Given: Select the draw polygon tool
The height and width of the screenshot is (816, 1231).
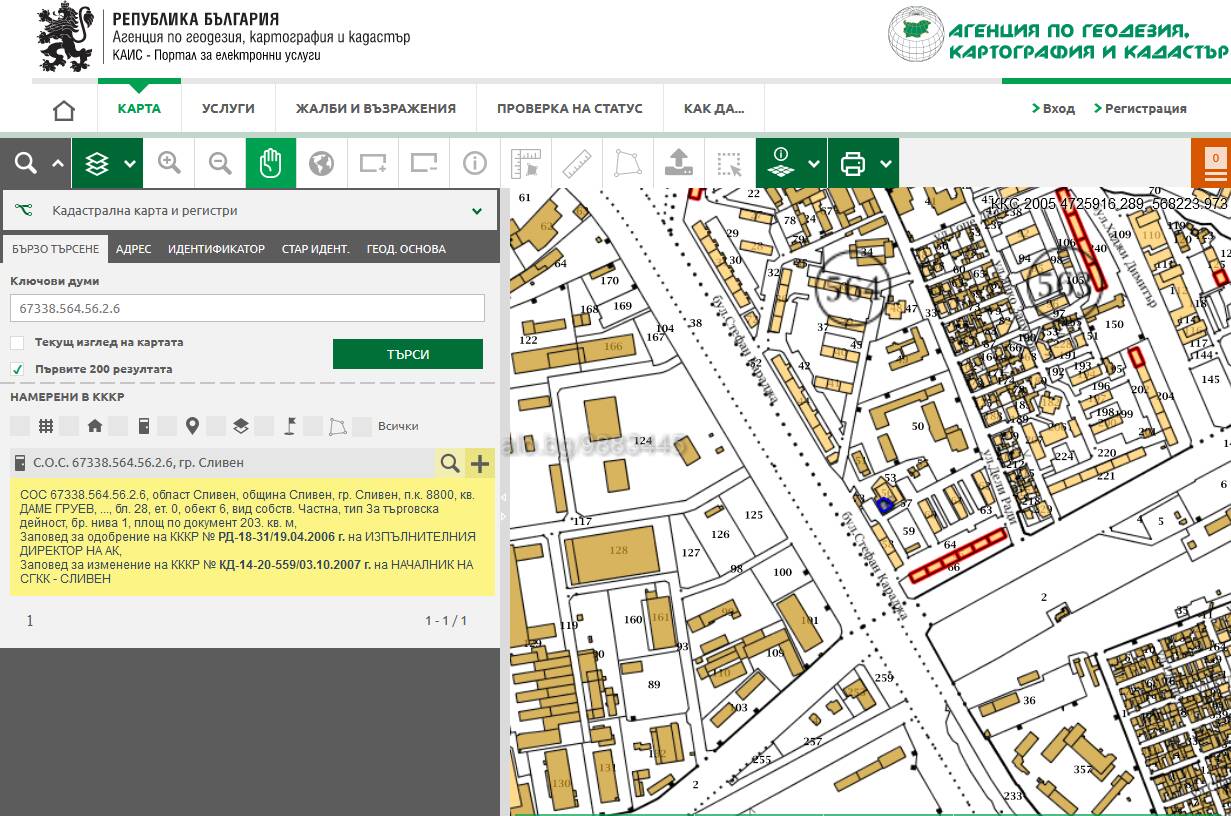Looking at the screenshot, I should pyautogui.click(x=628, y=163).
